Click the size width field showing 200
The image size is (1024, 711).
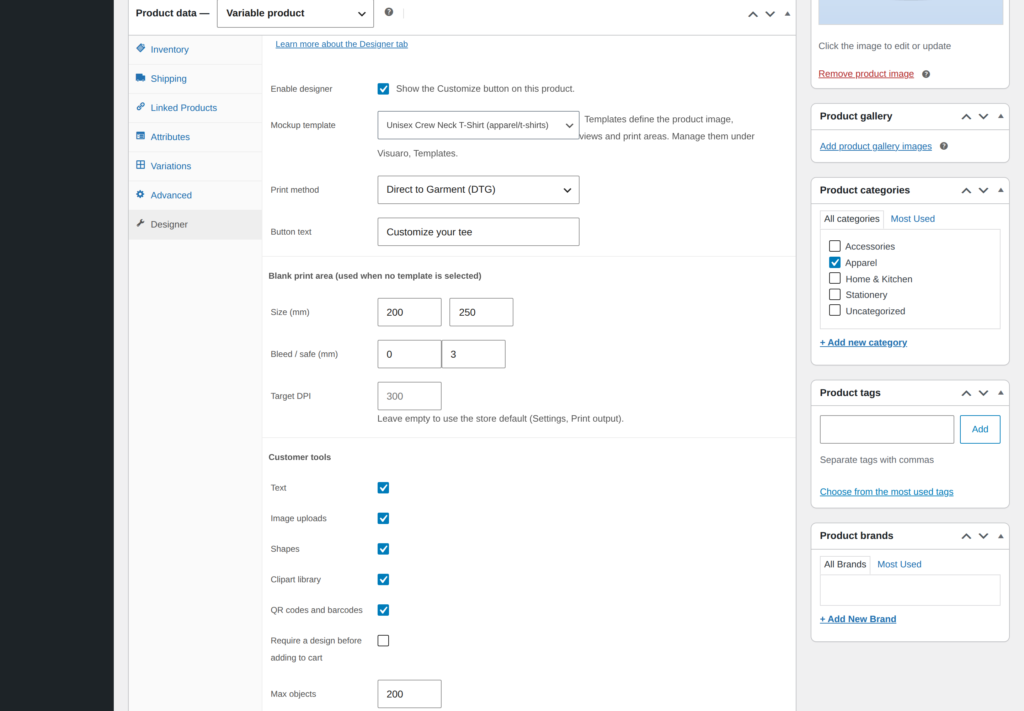click(x=409, y=312)
